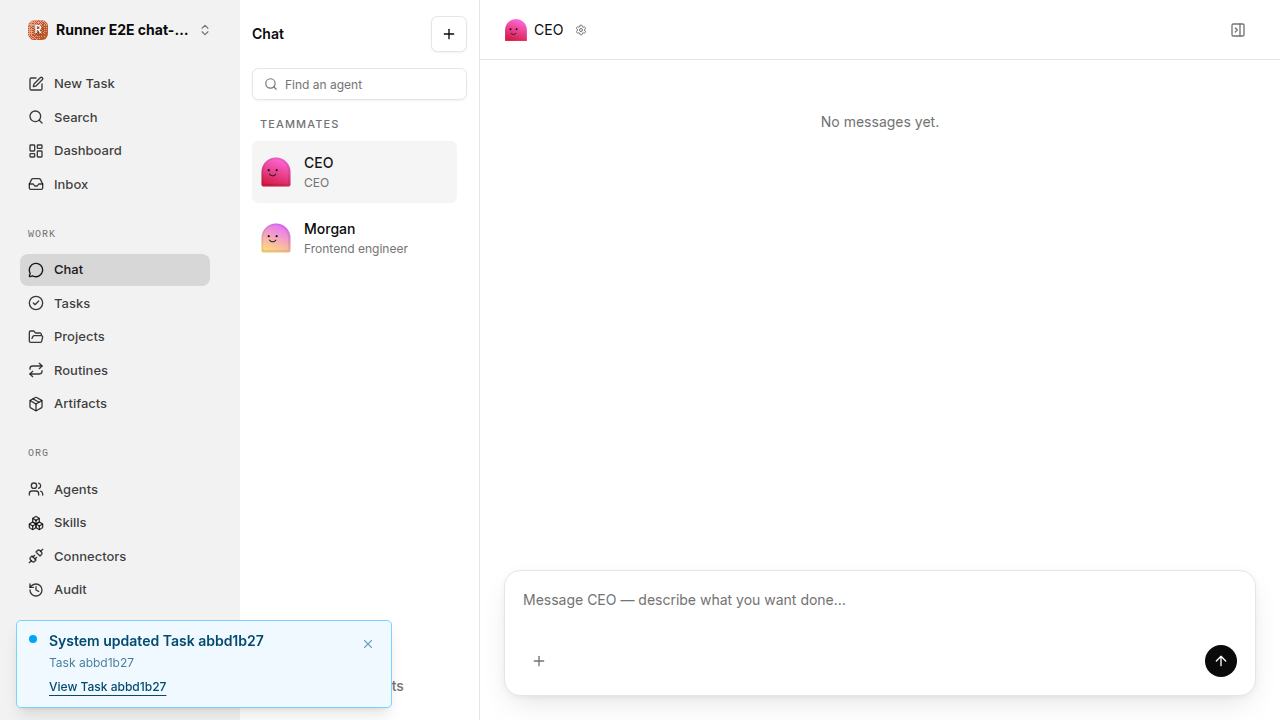Click the CEO avatar in chat header
The image size is (1280, 720).
pos(516,30)
